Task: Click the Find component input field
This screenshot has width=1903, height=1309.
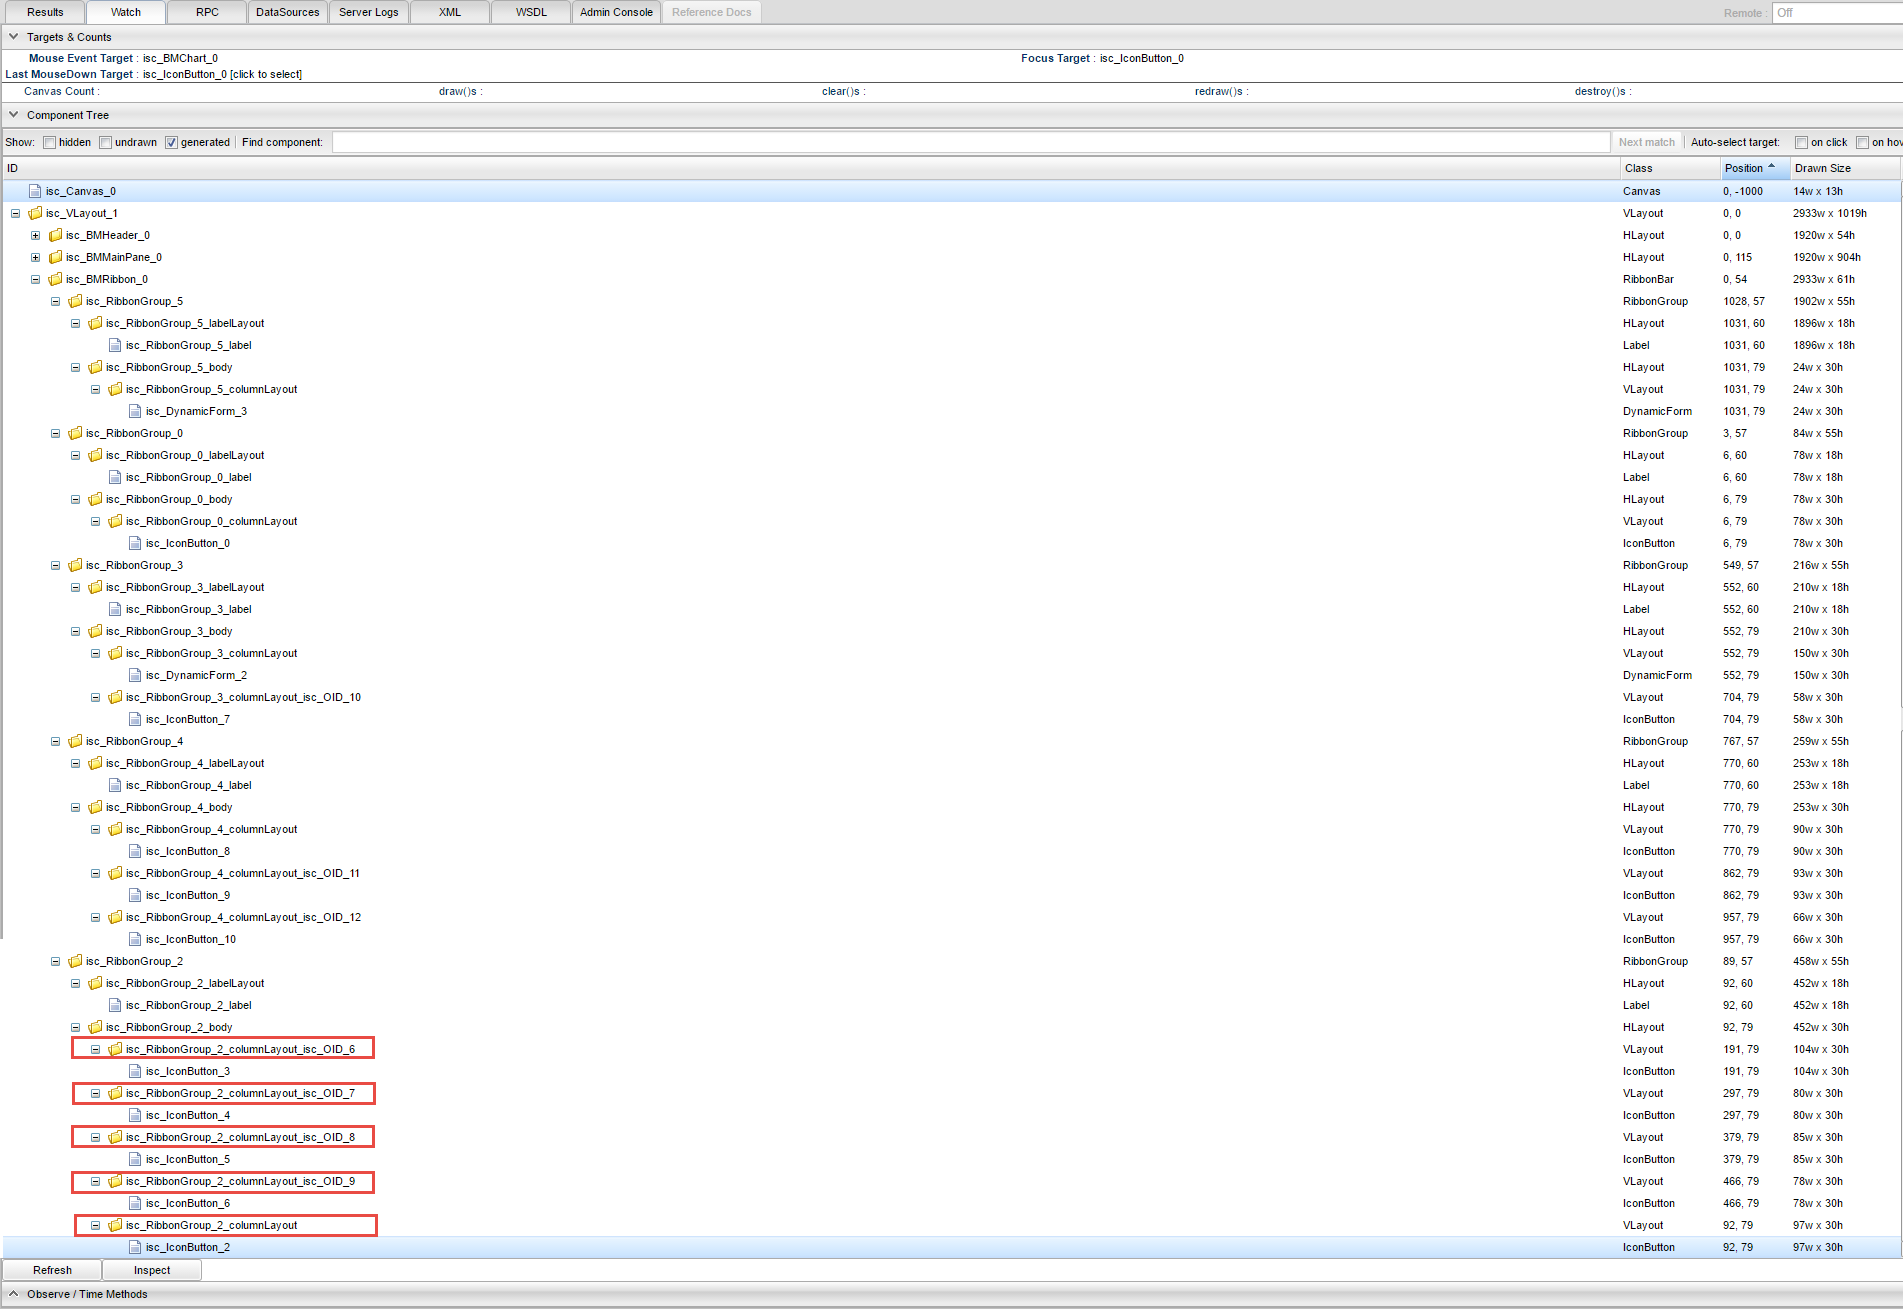Action: click(x=970, y=142)
